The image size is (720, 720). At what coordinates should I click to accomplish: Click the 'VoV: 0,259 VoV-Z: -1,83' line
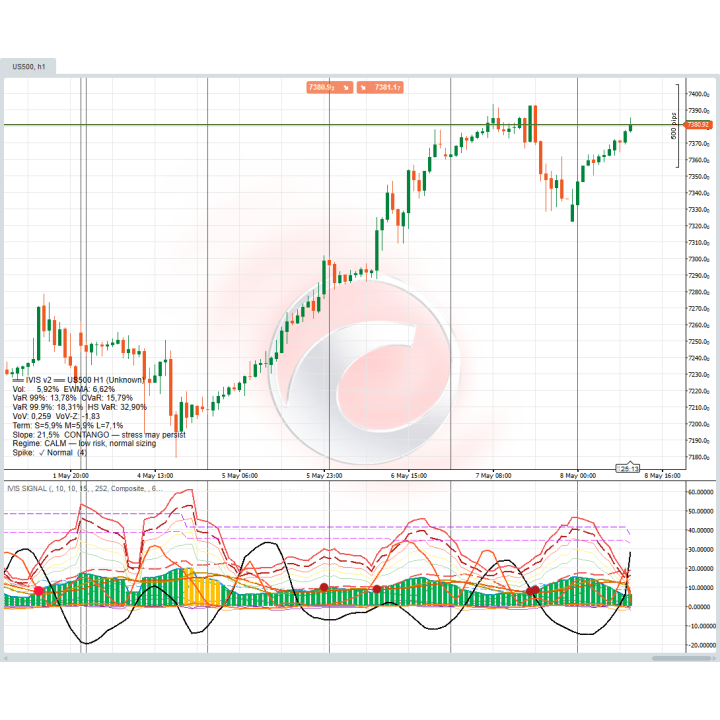pos(56,416)
